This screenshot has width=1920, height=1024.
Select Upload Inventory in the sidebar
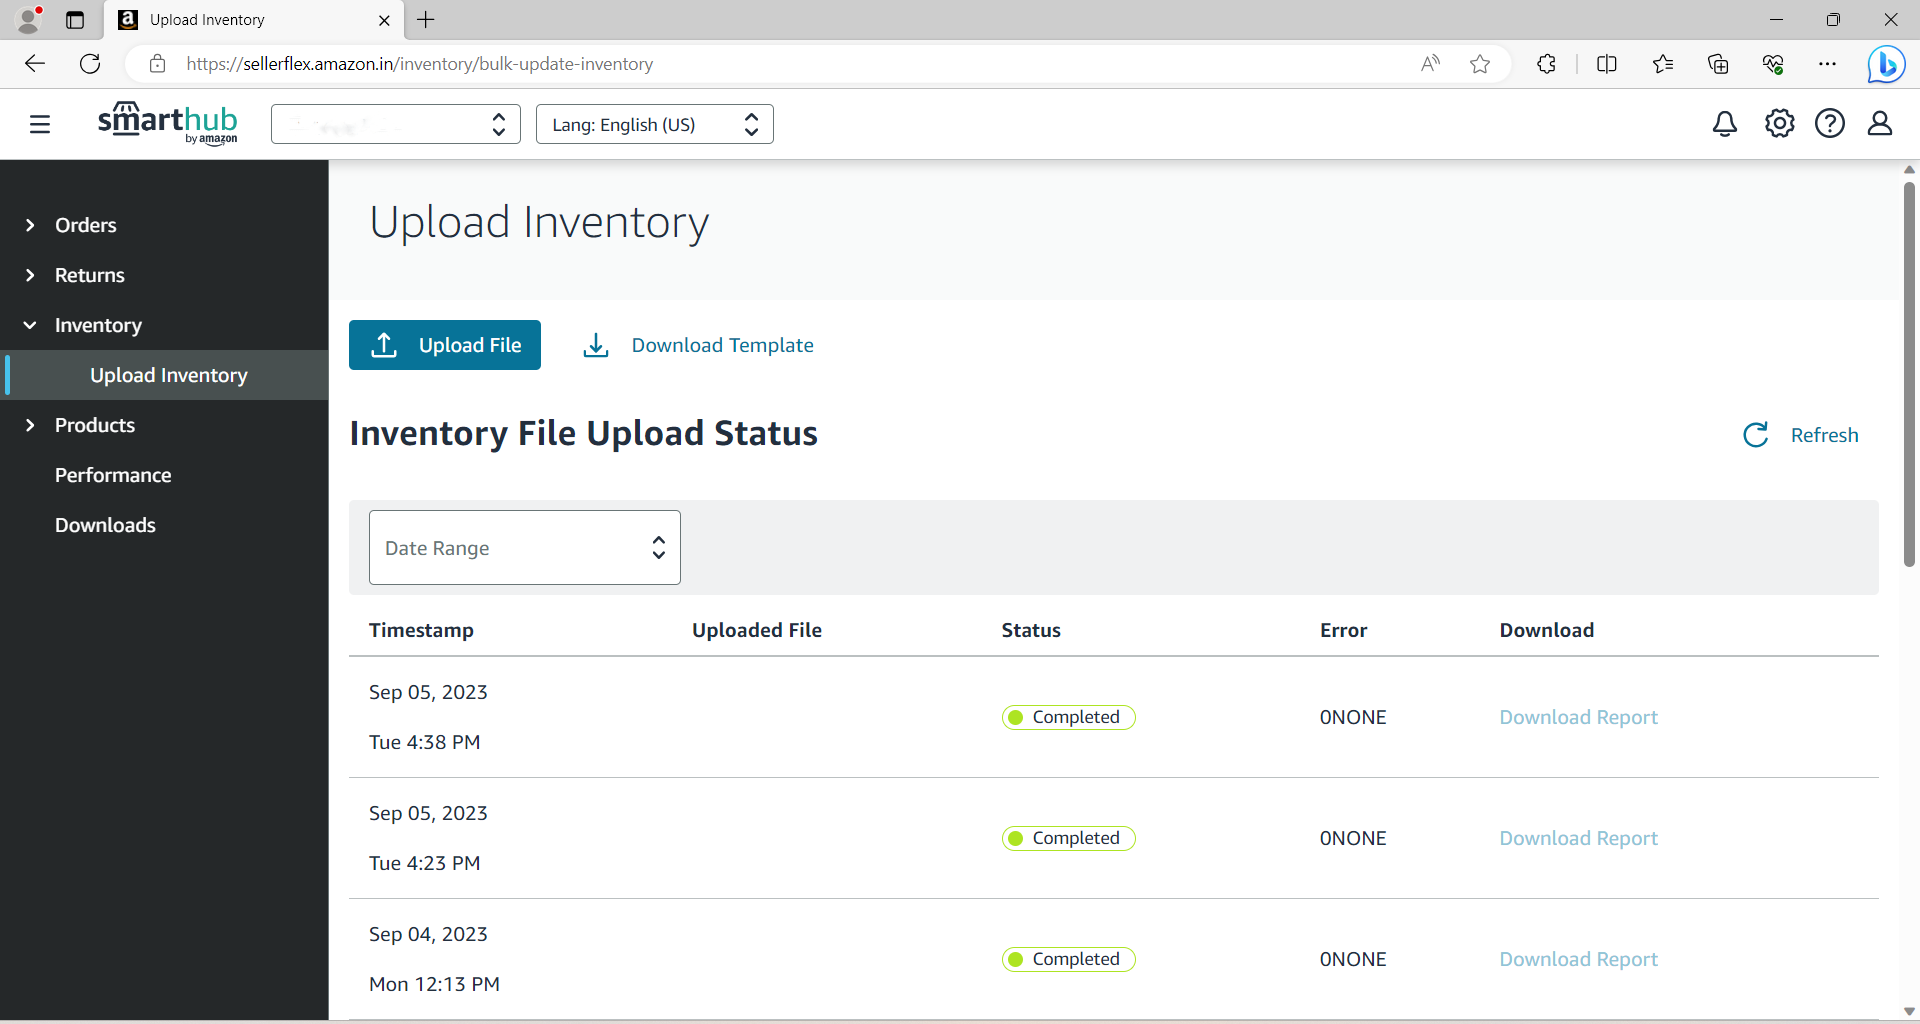(168, 375)
